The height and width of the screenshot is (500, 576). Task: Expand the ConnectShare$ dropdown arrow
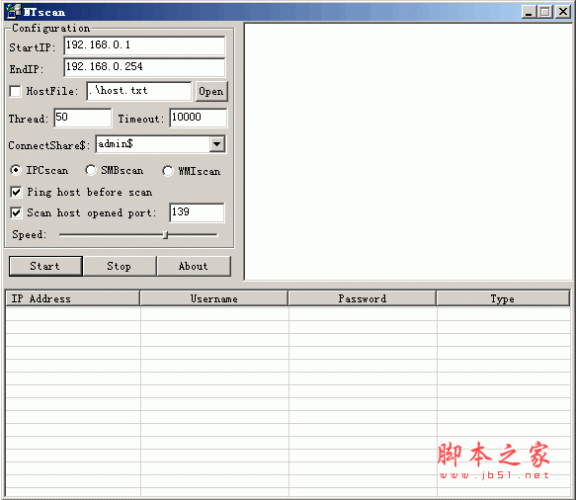pyautogui.click(x=217, y=144)
